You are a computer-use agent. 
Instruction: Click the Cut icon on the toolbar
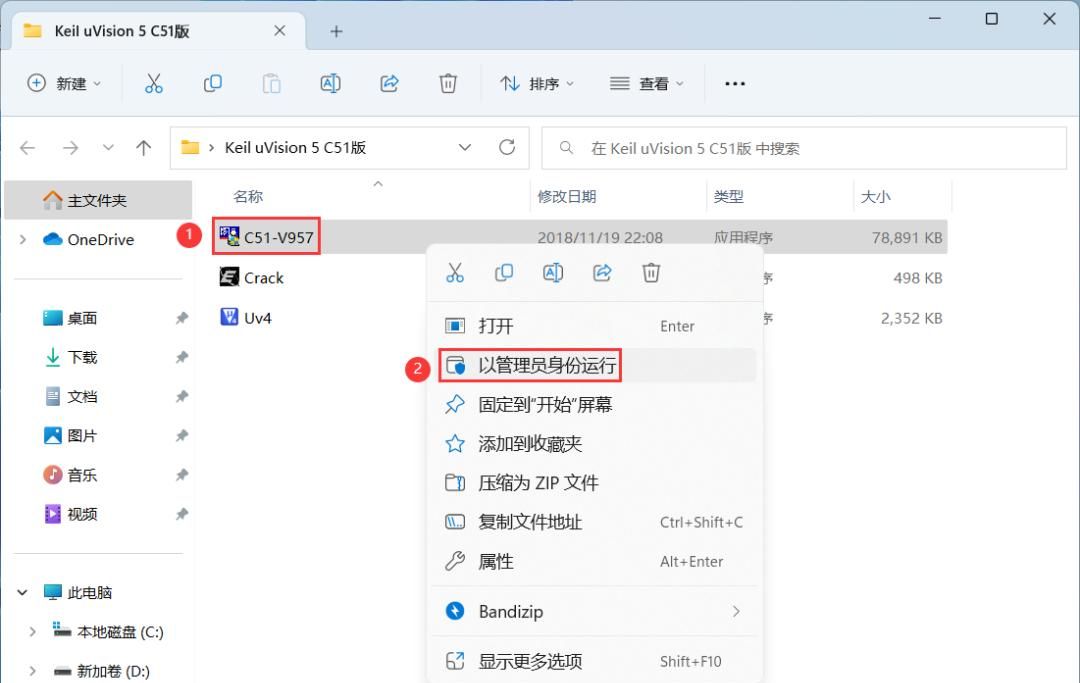[153, 83]
